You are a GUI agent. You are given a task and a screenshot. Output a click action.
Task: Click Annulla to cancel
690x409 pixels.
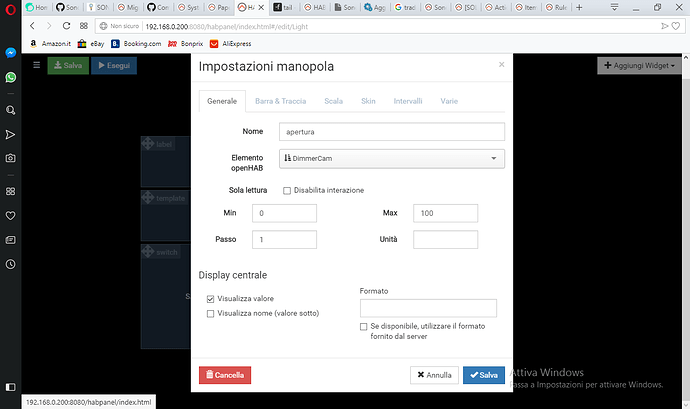tap(434, 375)
